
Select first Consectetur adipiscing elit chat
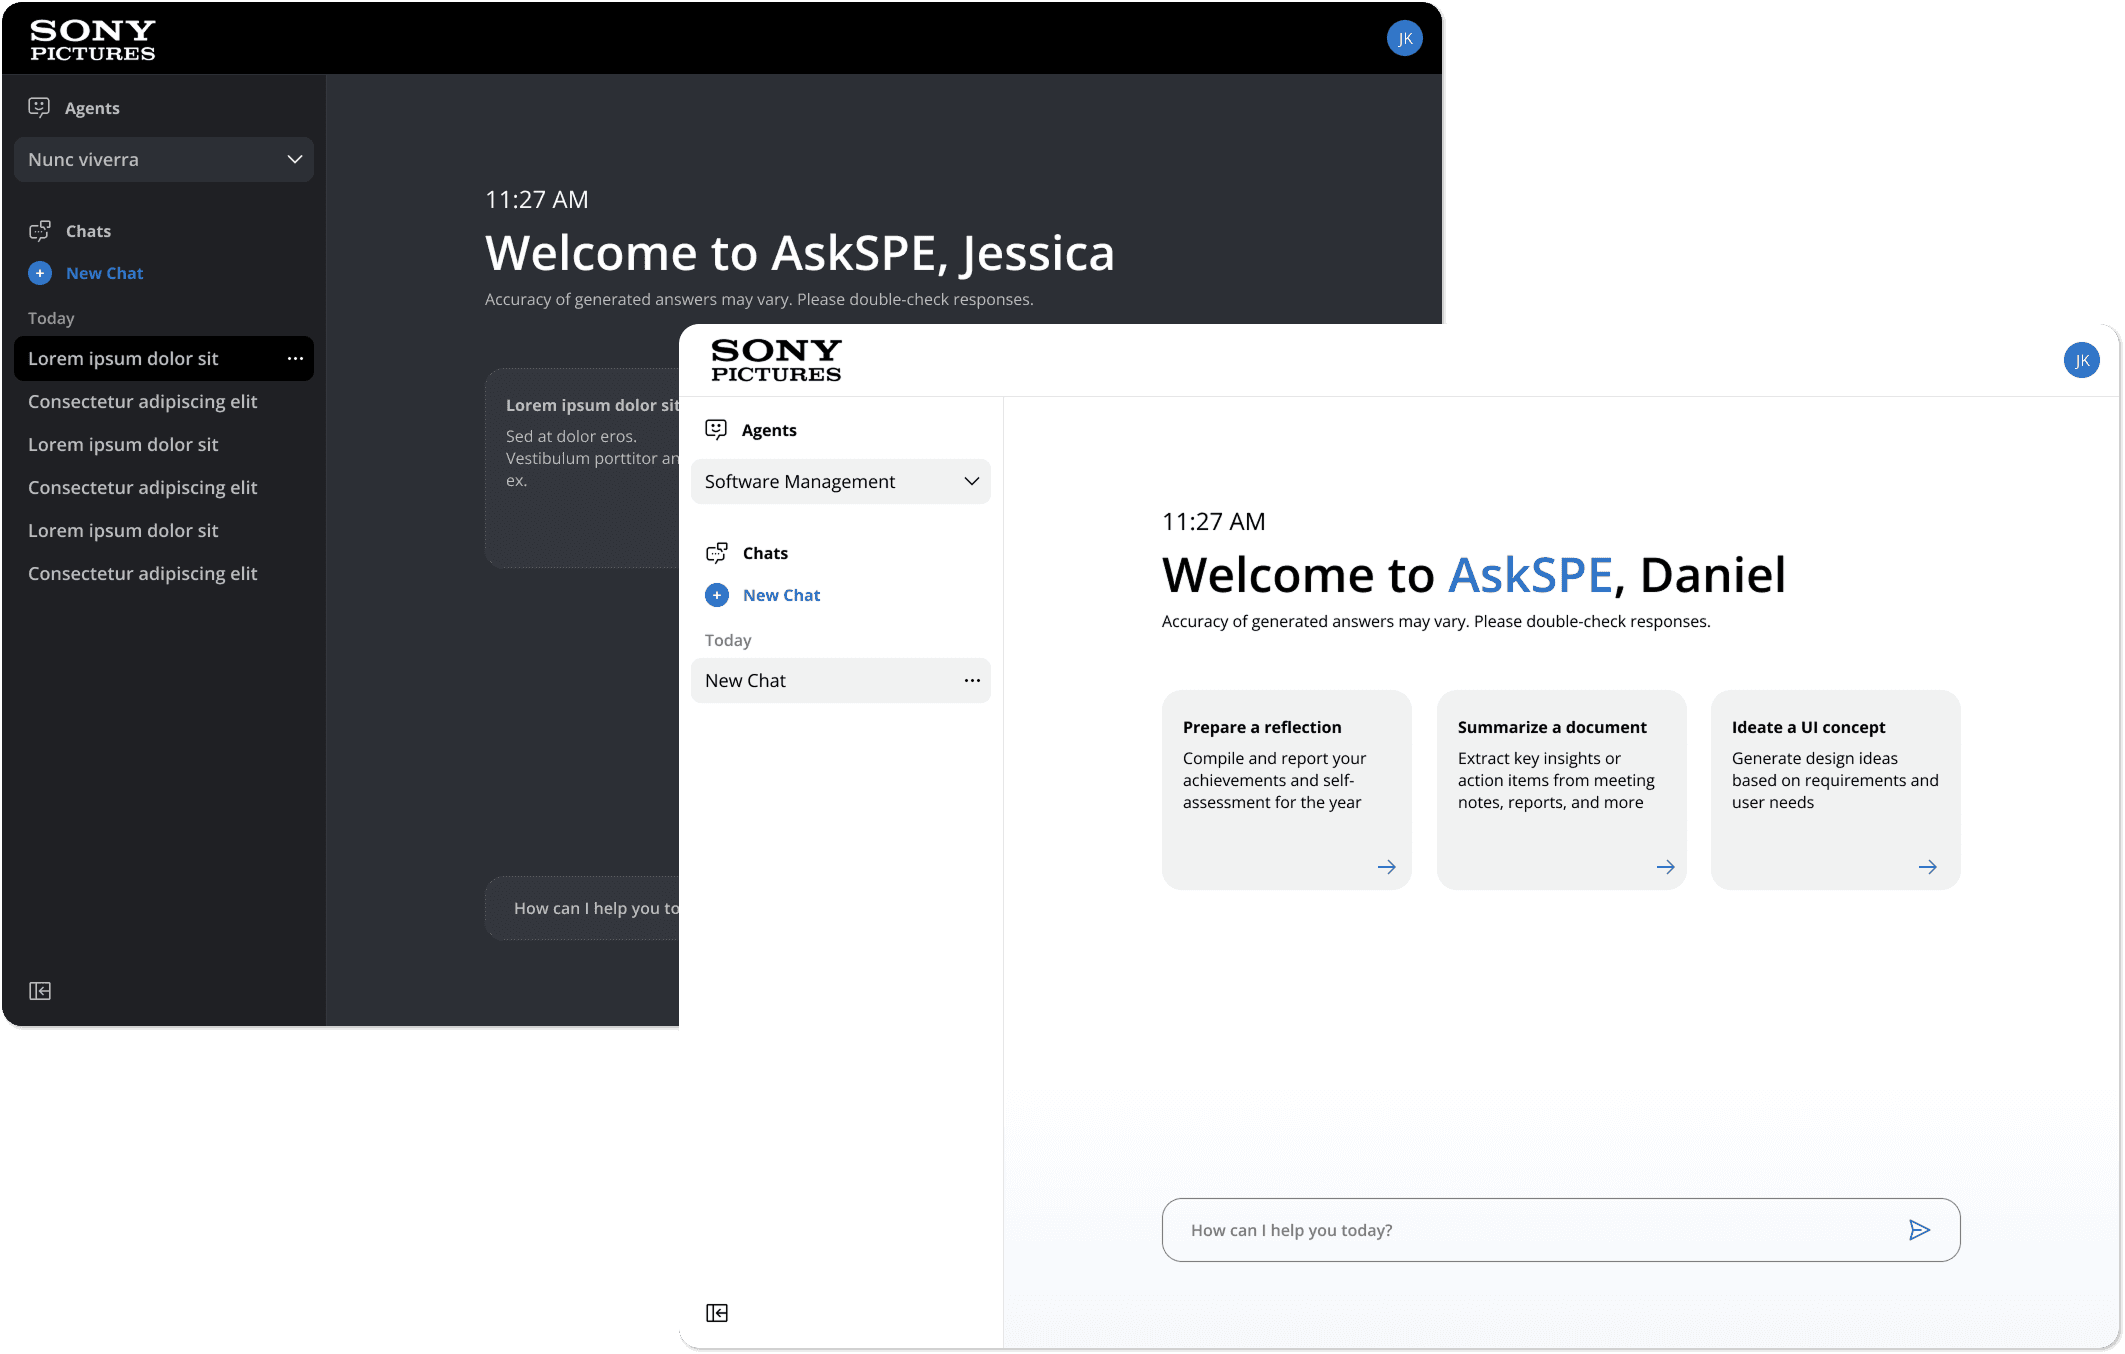tap(143, 401)
